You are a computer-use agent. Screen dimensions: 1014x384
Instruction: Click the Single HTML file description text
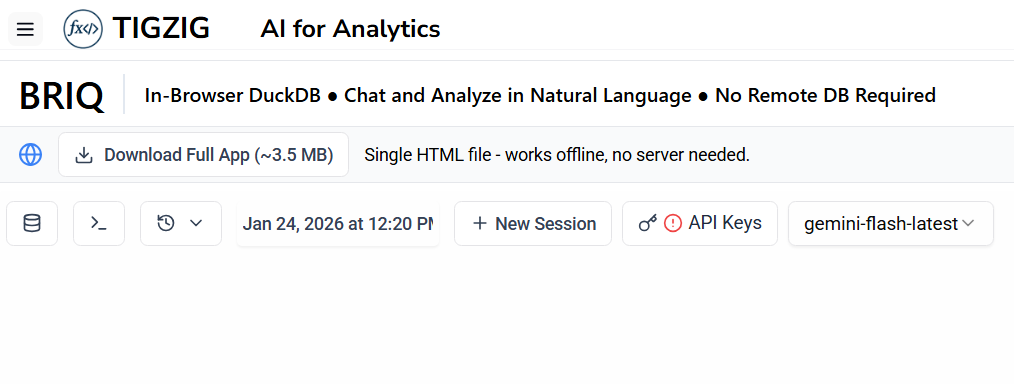(x=557, y=155)
